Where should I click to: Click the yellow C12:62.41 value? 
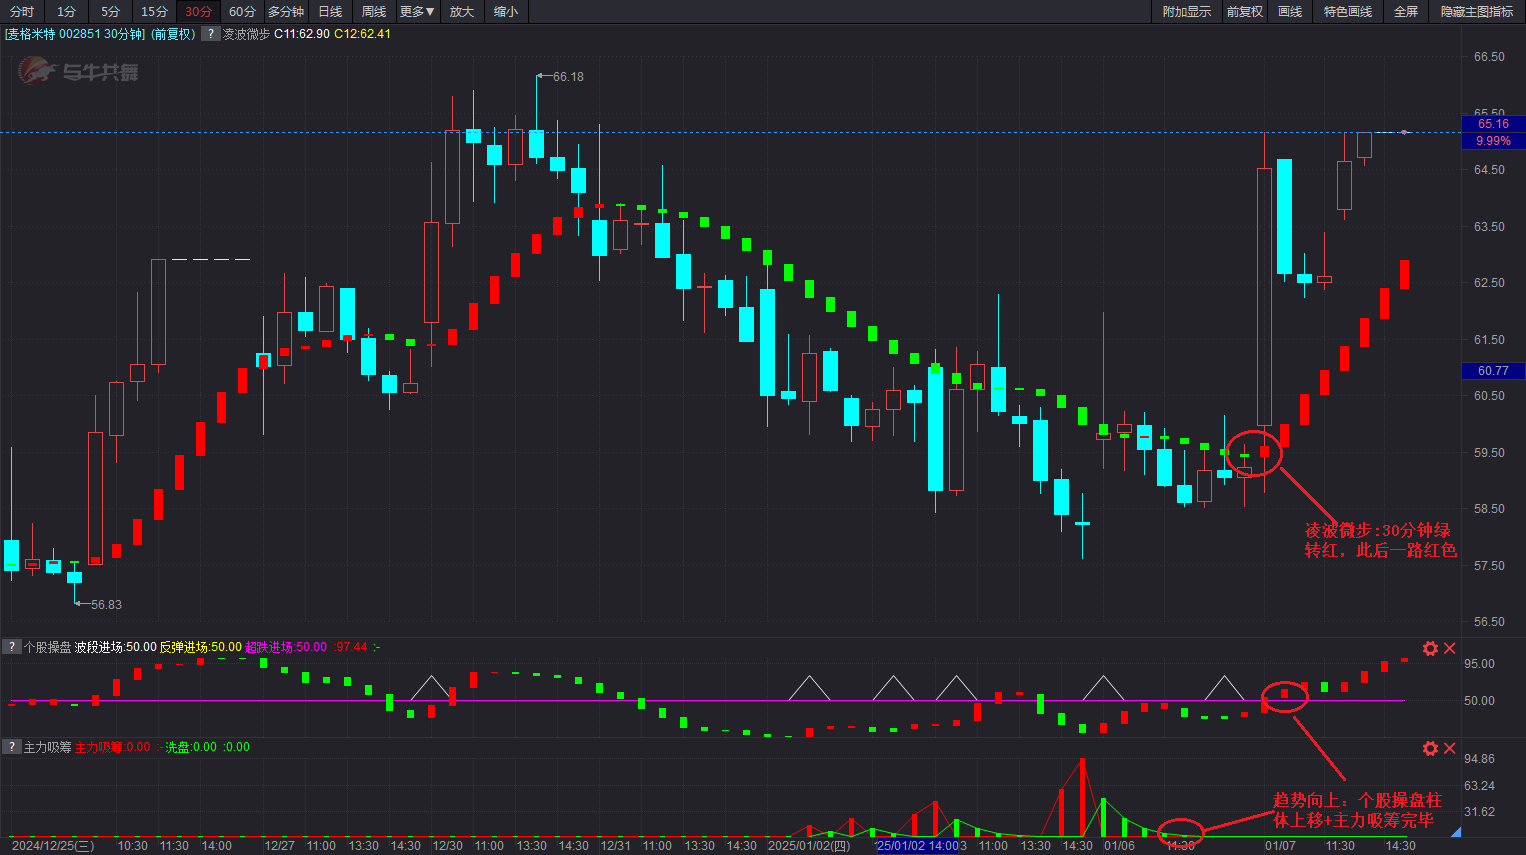(363, 34)
